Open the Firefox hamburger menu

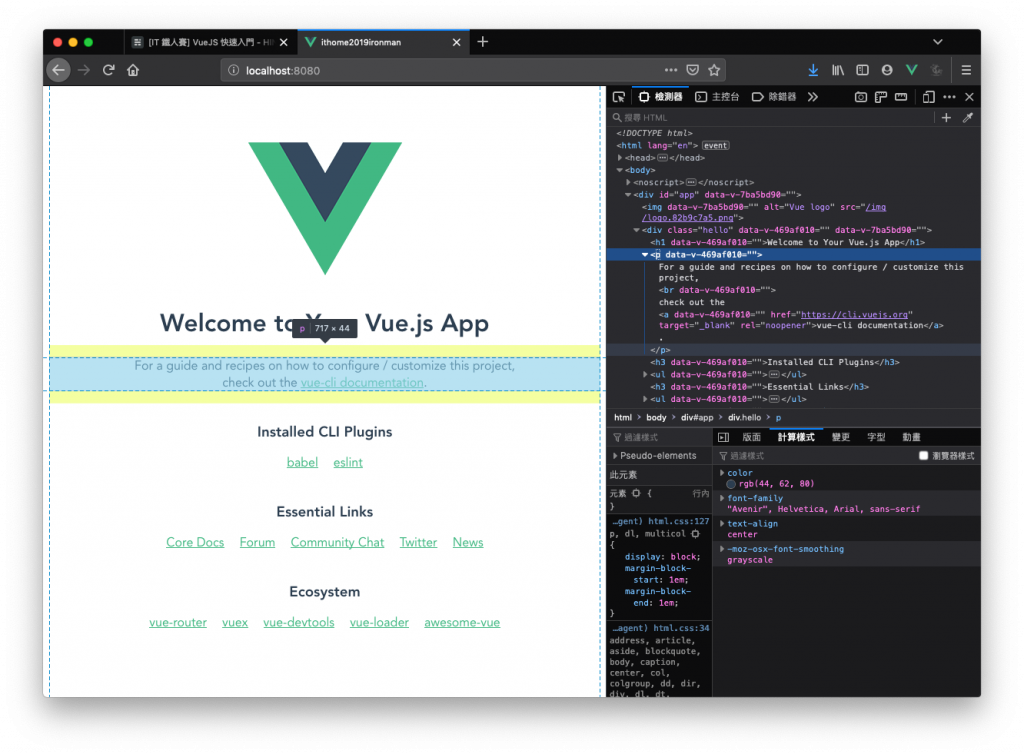pos(967,70)
